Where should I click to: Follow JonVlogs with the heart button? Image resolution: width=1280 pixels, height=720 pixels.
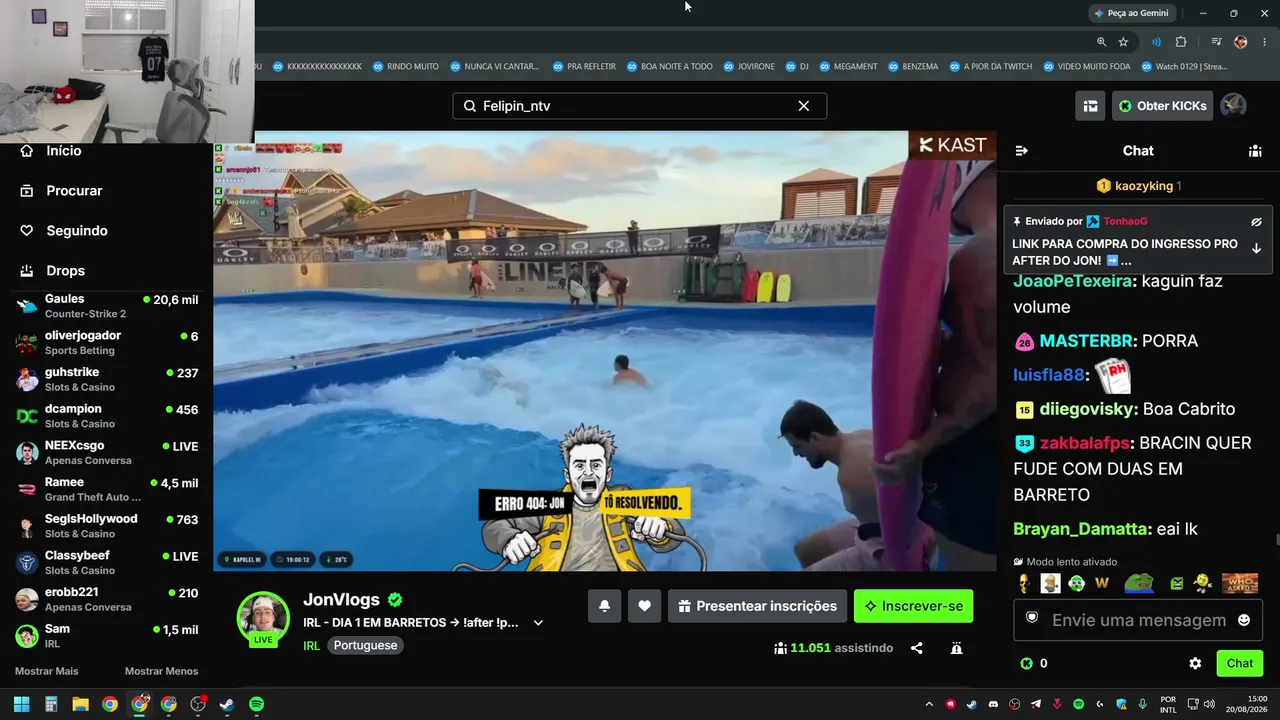(x=644, y=606)
